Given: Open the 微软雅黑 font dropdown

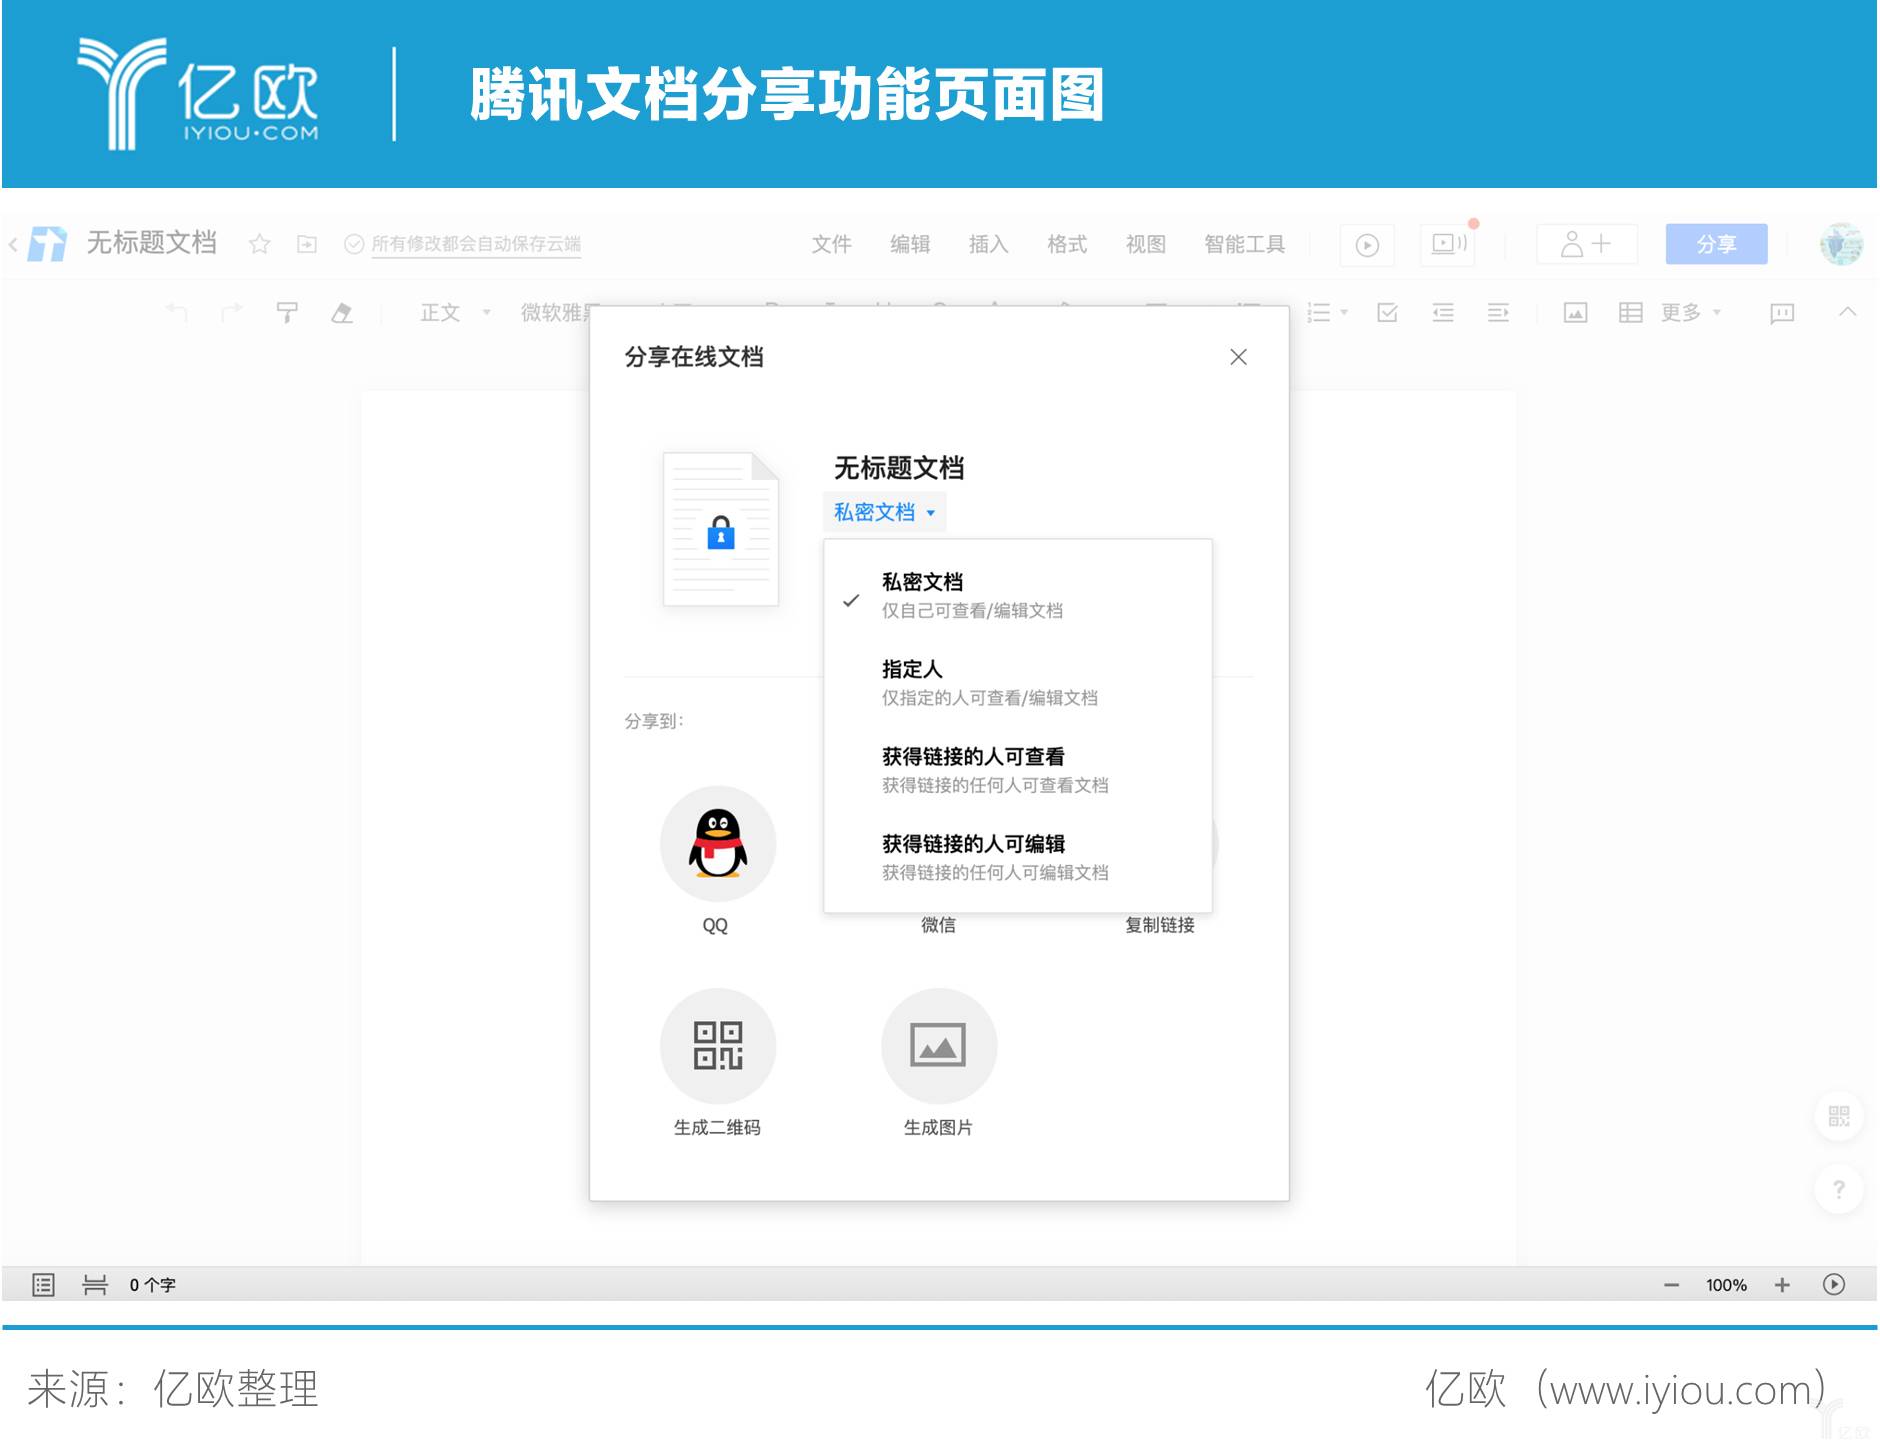Looking at the screenshot, I should click(557, 312).
